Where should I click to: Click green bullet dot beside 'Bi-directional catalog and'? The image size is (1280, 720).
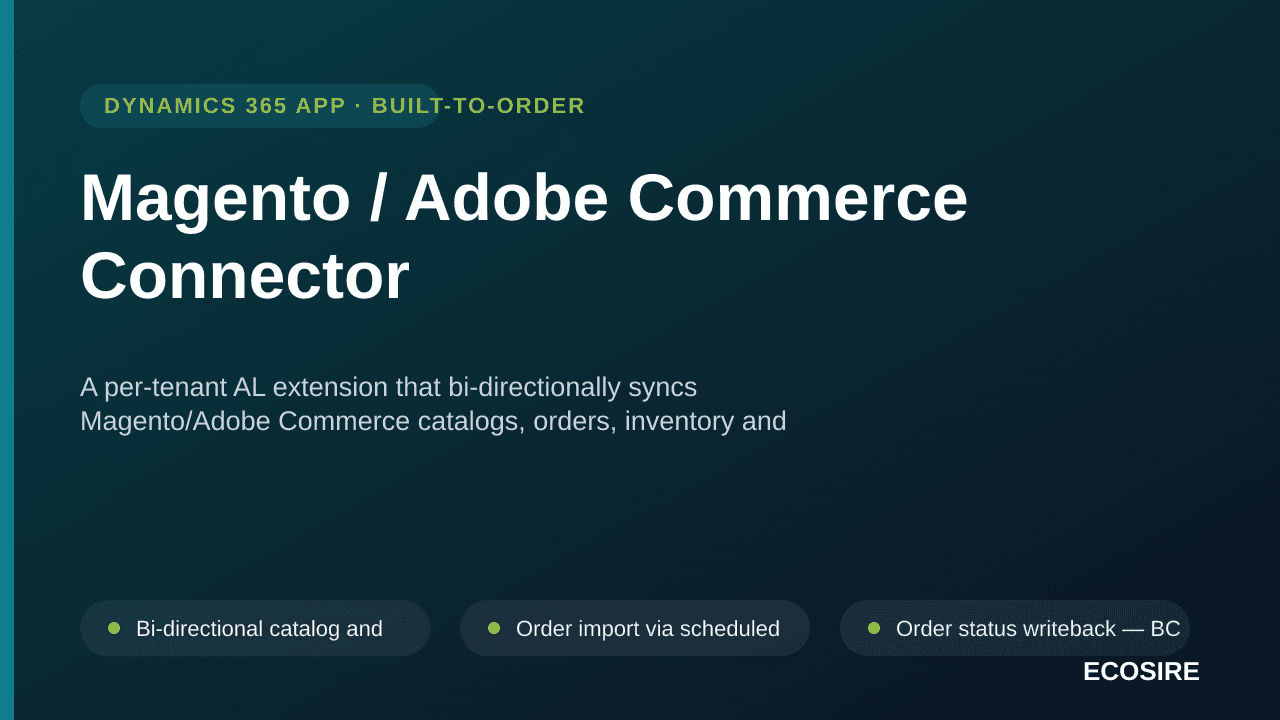click(x=114, y=628)
